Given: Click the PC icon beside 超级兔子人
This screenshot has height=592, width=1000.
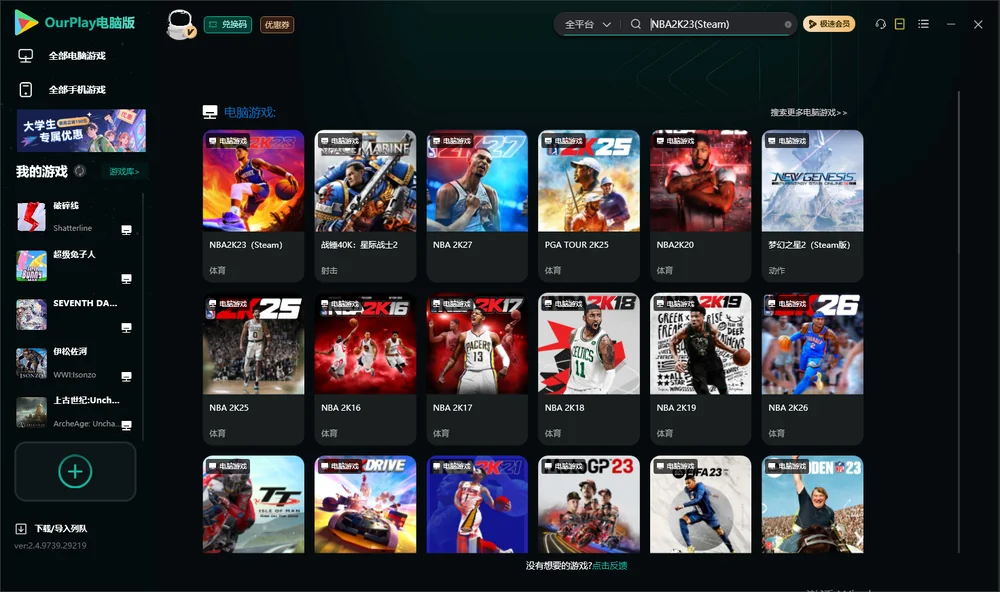Looking at the screenshot, I should point(126,279).
